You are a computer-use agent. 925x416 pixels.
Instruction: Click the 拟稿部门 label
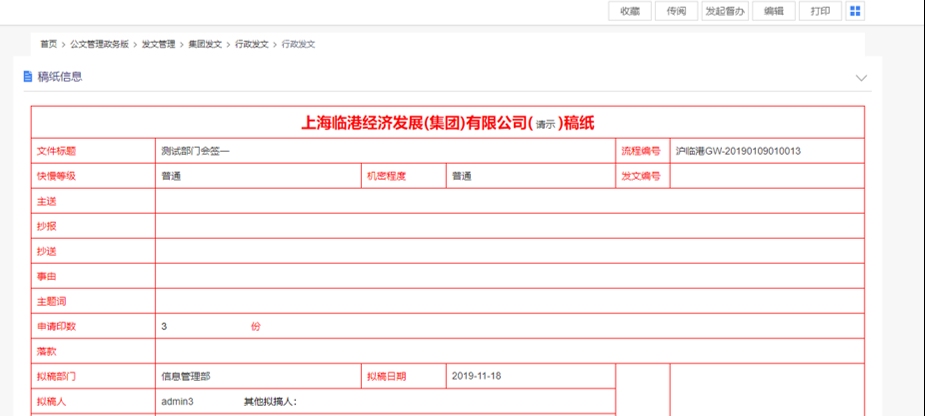(56, 376)
